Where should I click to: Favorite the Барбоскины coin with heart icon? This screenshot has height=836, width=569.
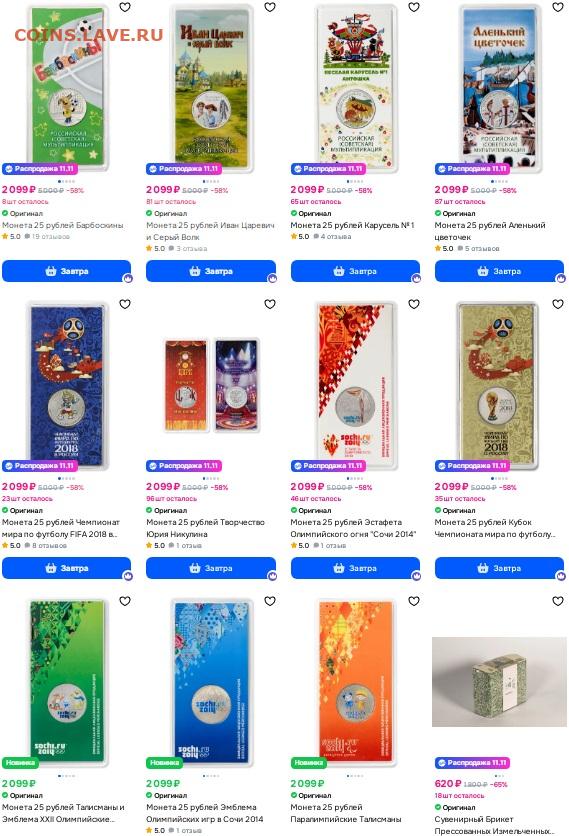125,7
